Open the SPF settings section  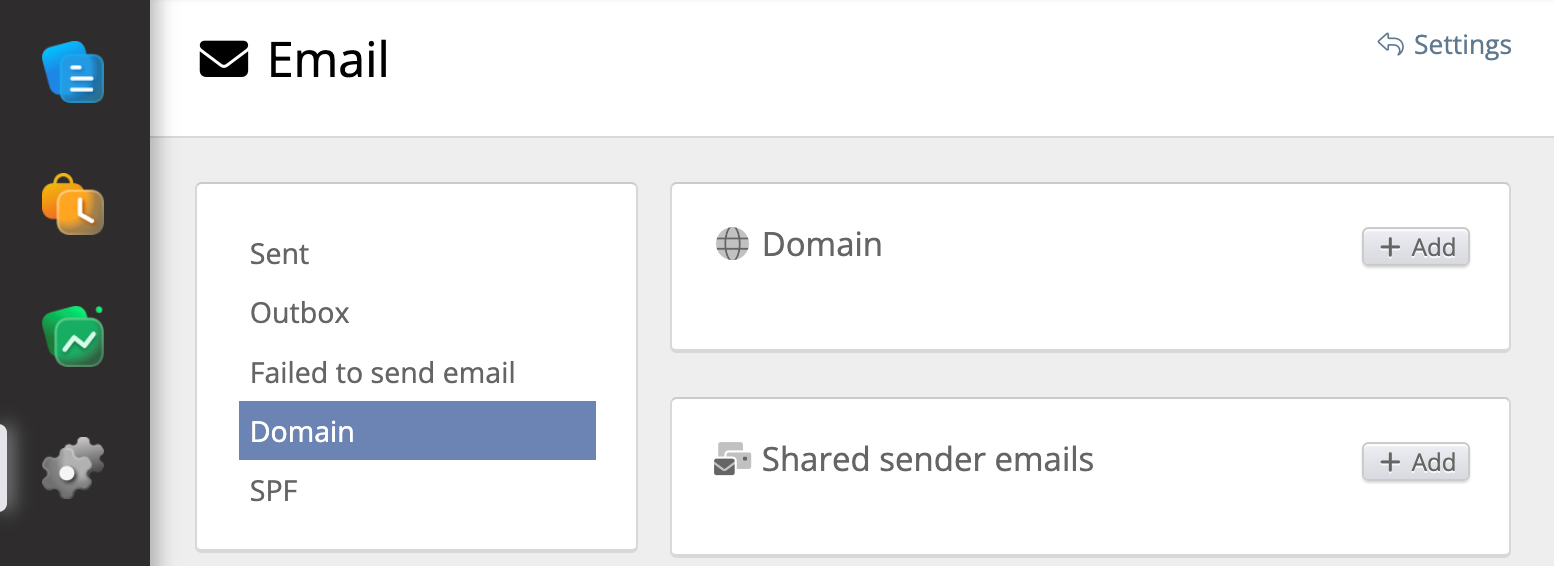click(x=274, y=491)
